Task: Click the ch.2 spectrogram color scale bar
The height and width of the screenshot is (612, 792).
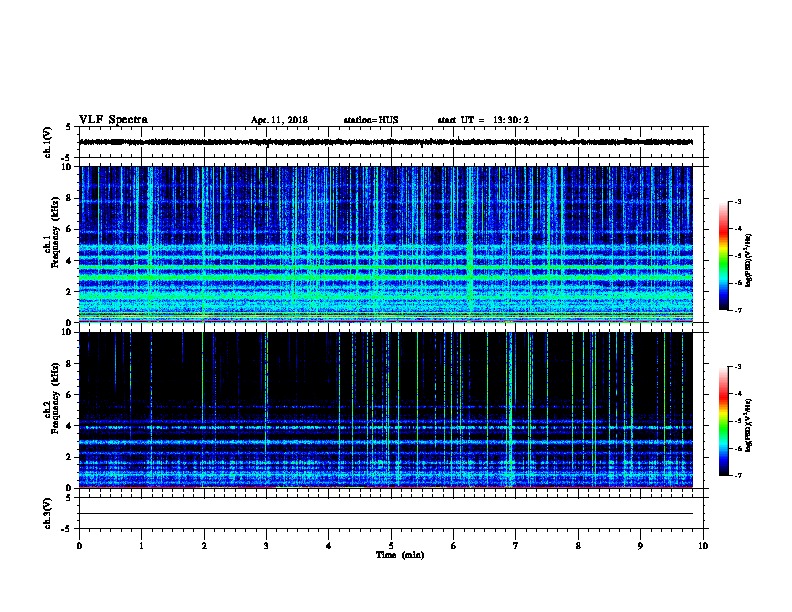Action: point(723,421)
